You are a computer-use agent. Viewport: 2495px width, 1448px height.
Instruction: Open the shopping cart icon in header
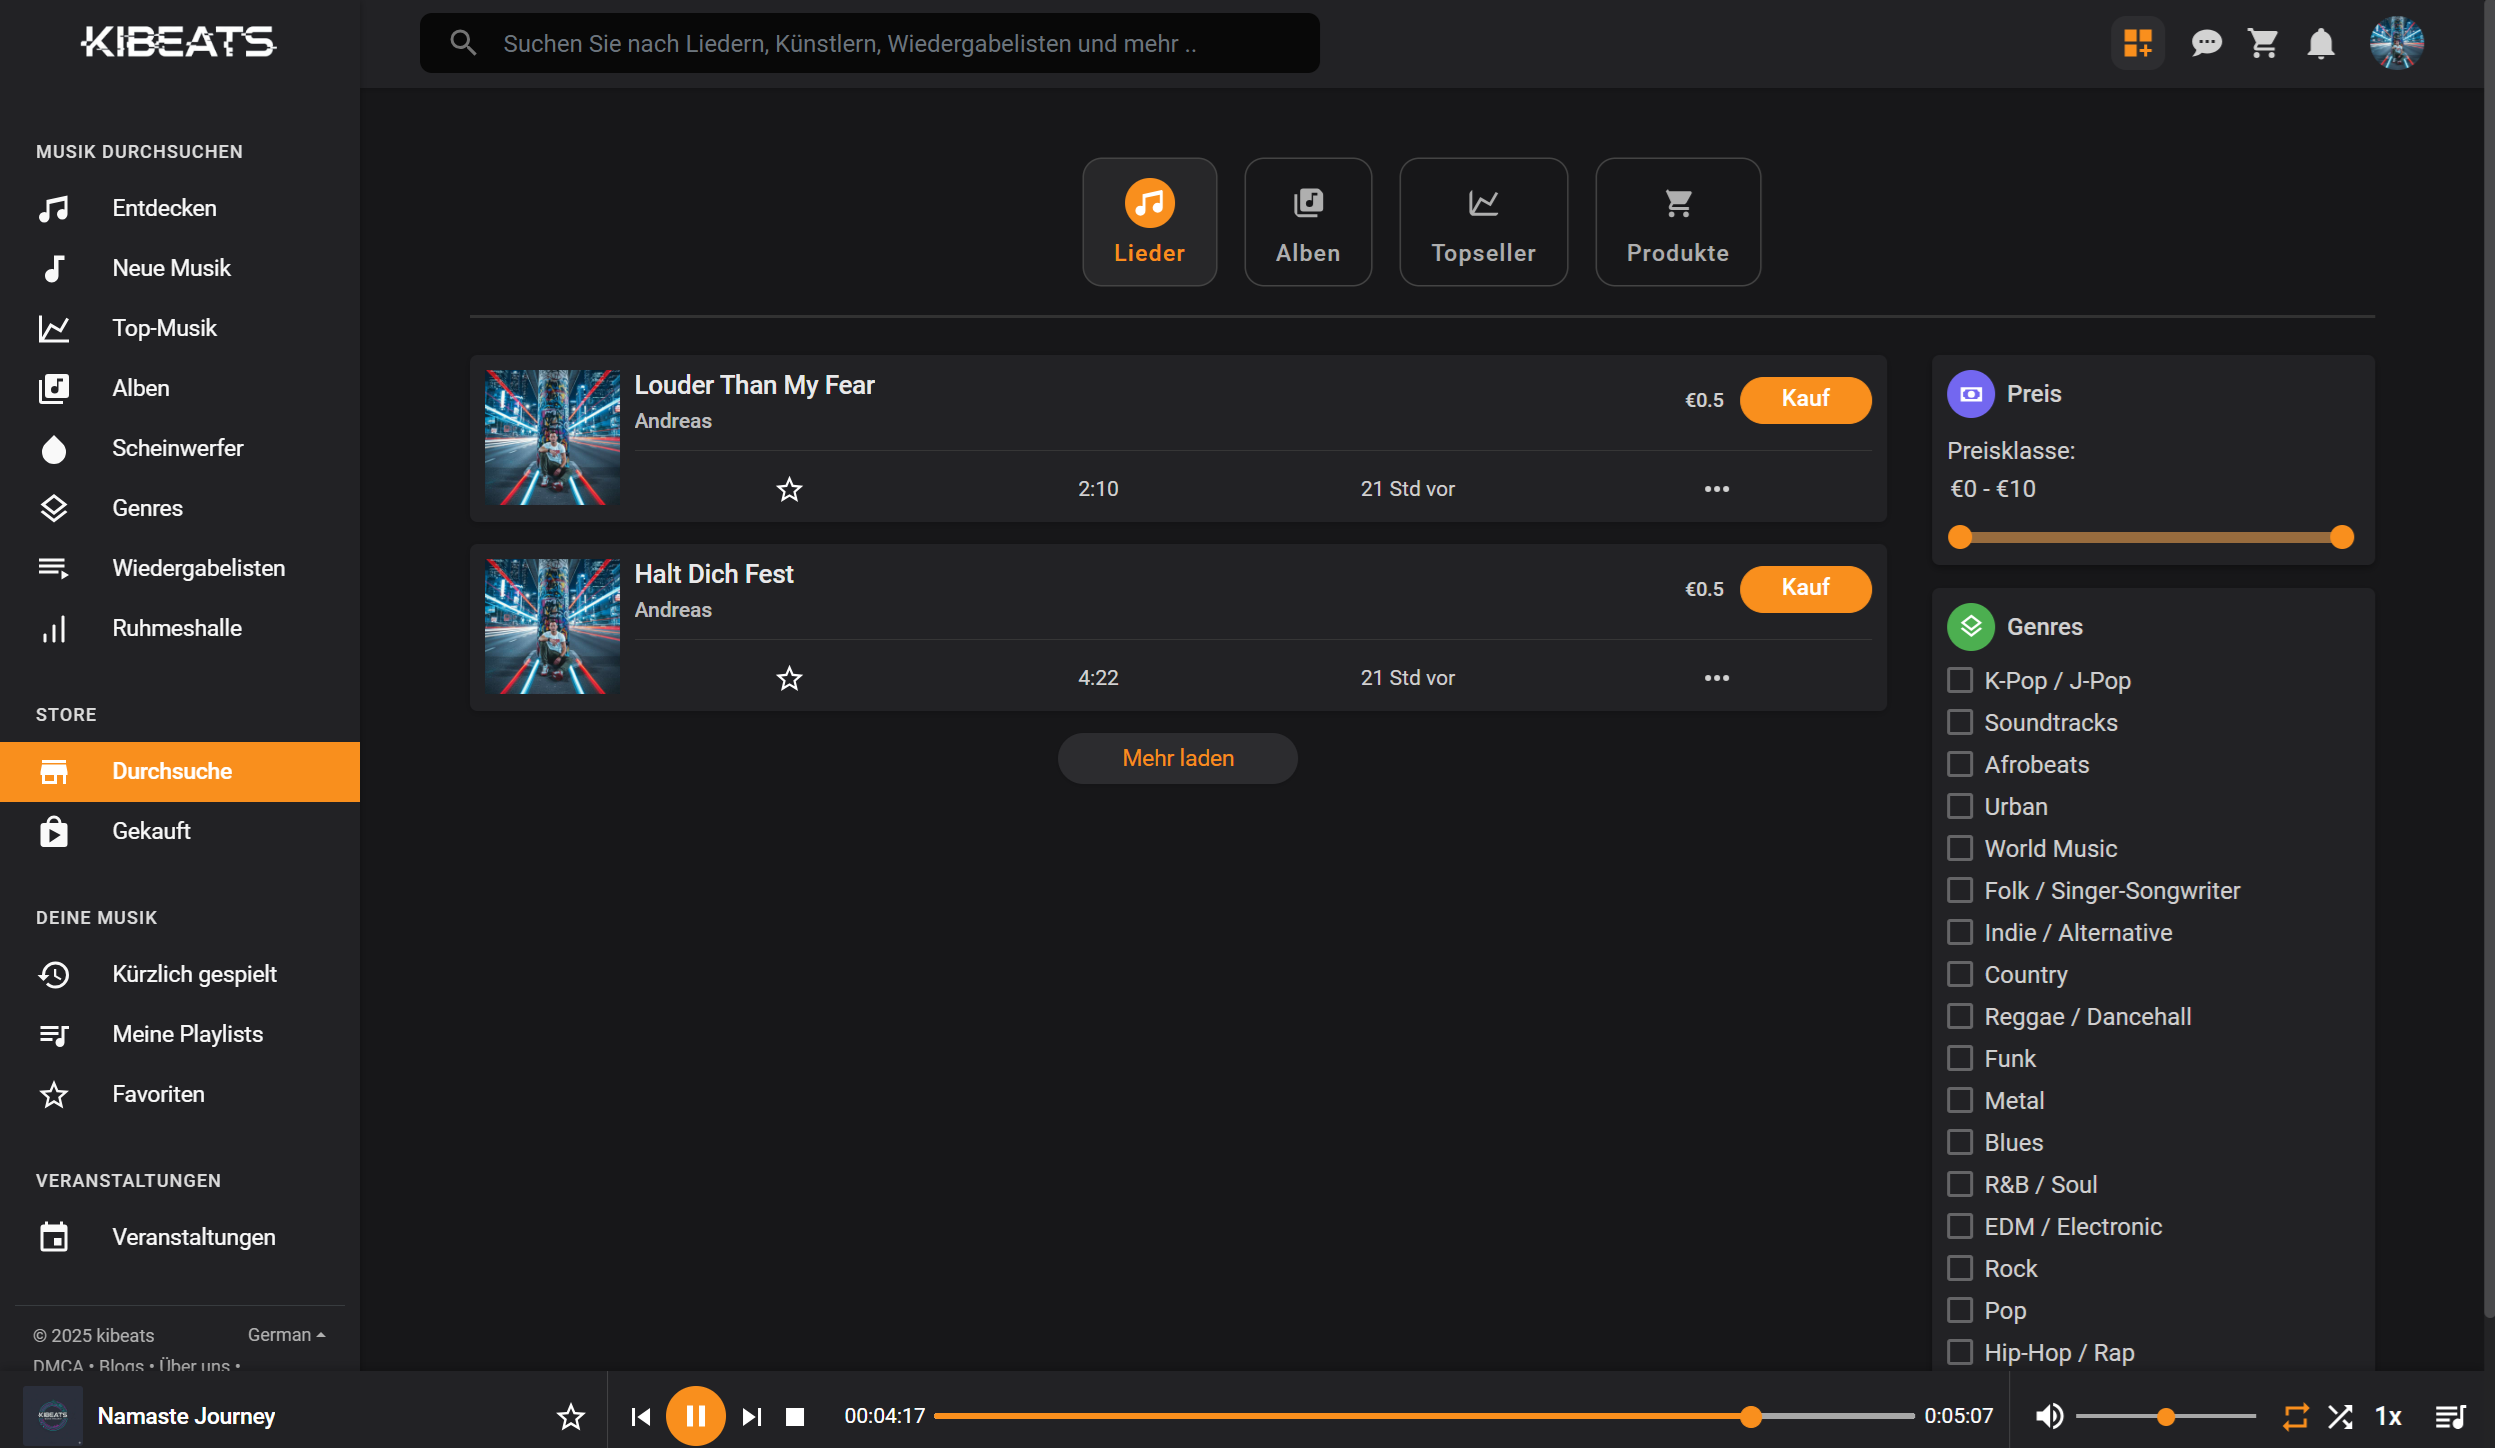click(2263, 43)
